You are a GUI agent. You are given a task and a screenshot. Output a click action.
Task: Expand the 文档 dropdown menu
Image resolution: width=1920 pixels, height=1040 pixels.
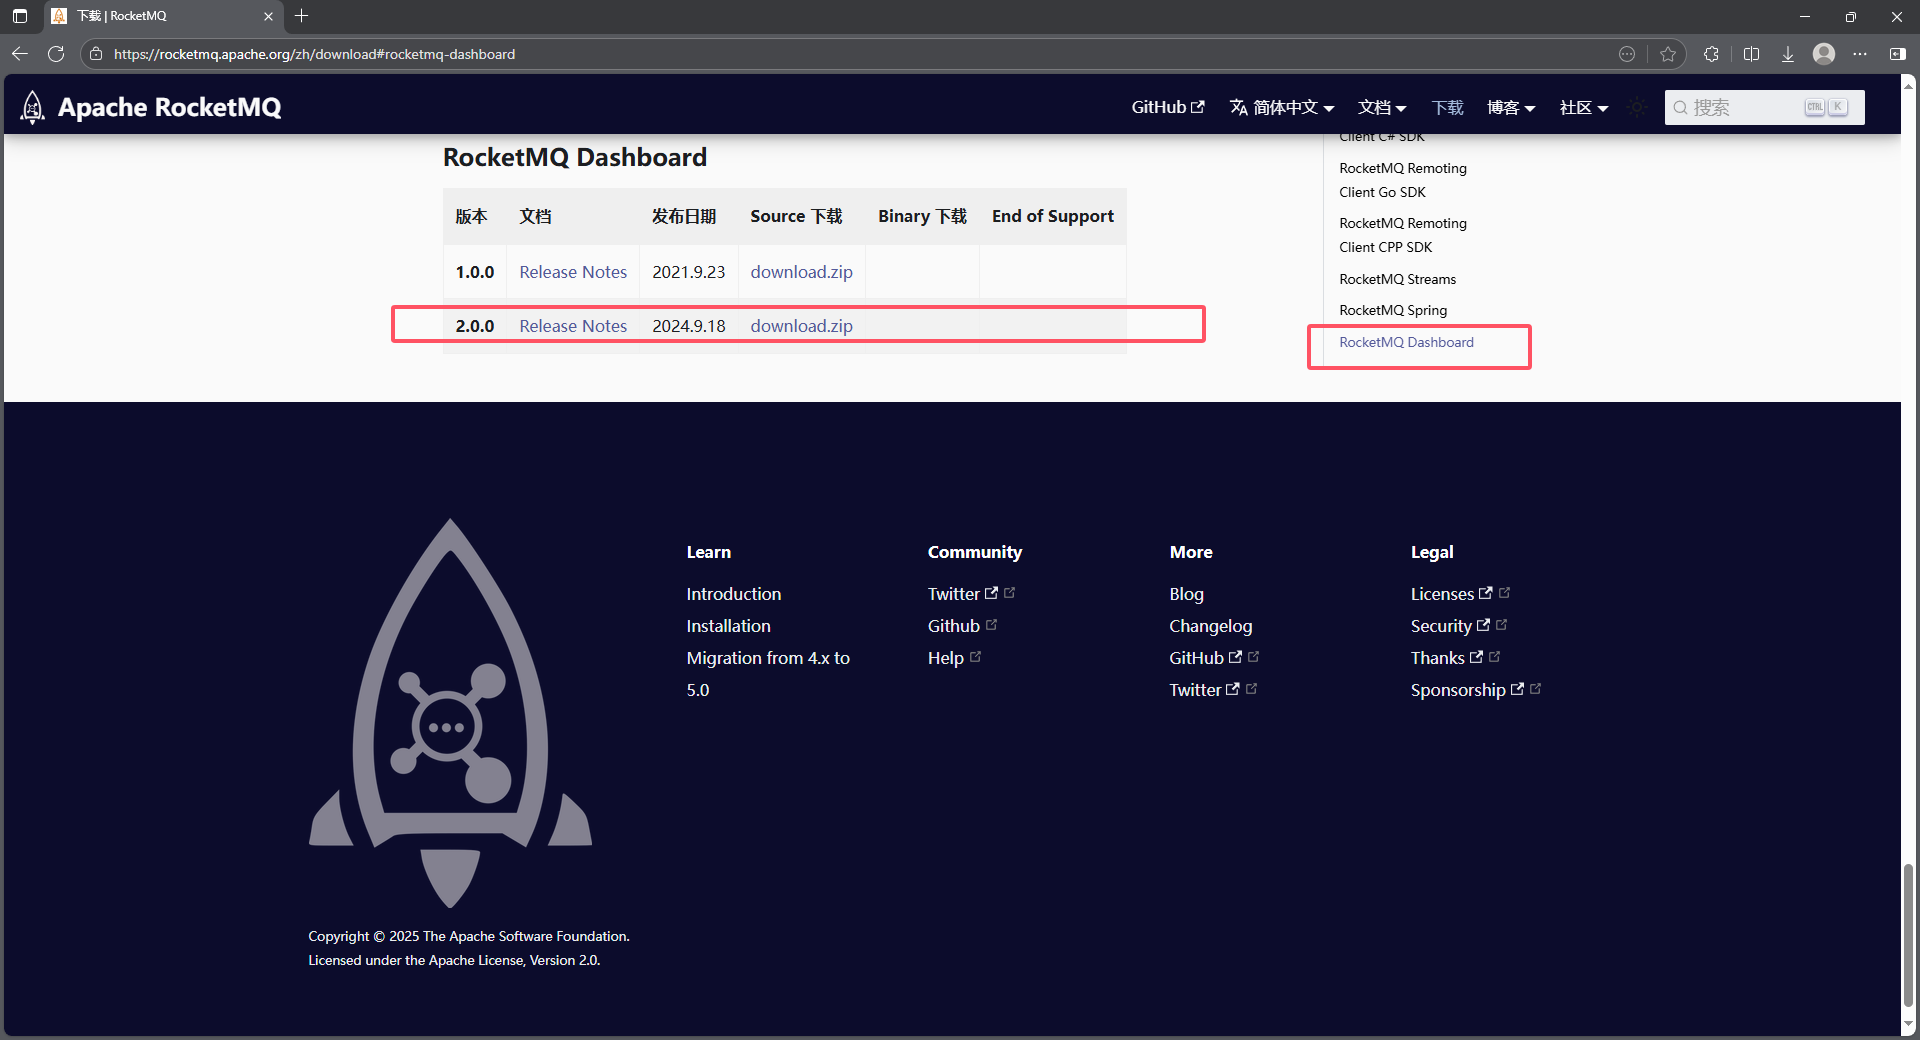pos(1381,107)
